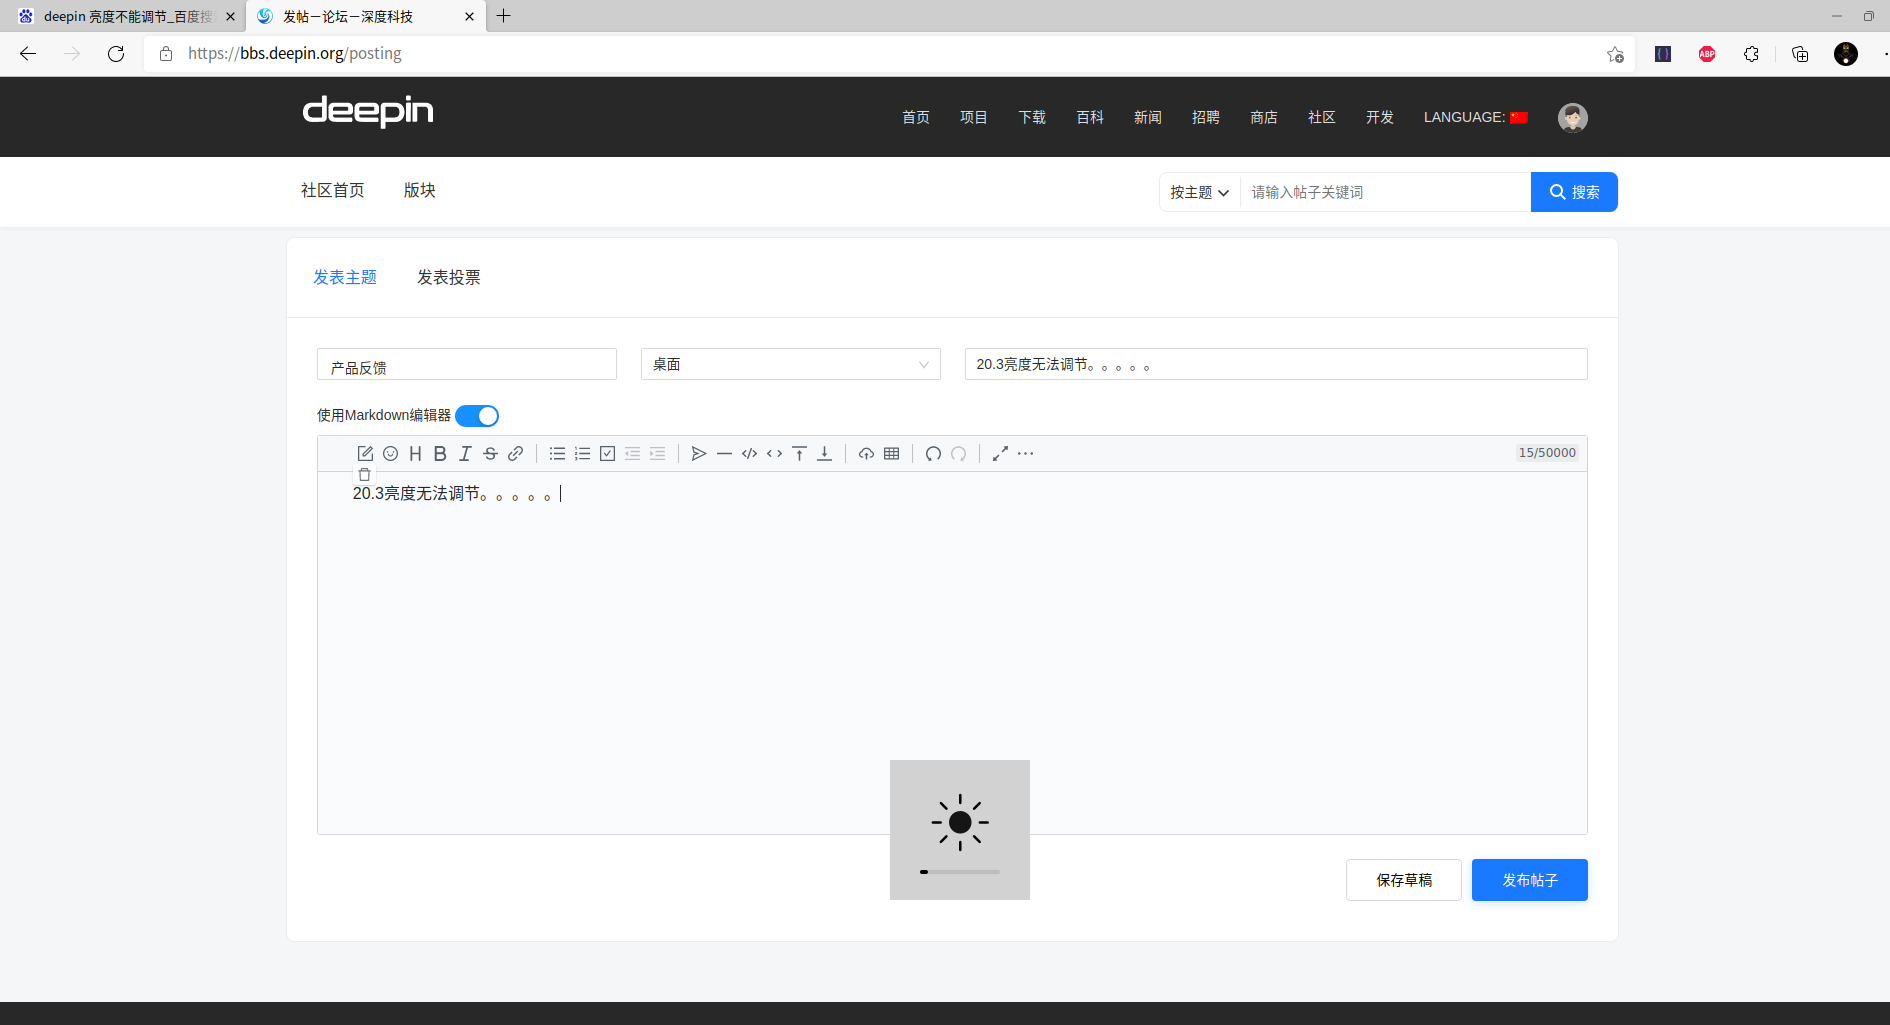Image resolution: width=1890 pixels, height=1025 pixels.
Task: Apply strikethrough formatting in the editor
Action: pyautogui.click(x=490, y=454)
